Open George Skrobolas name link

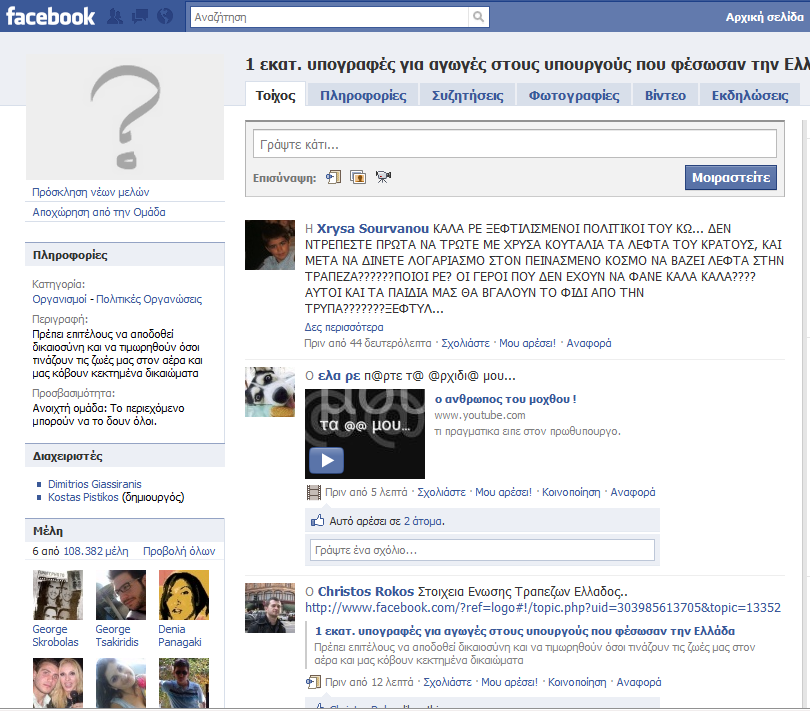click(x=55, y=636)
